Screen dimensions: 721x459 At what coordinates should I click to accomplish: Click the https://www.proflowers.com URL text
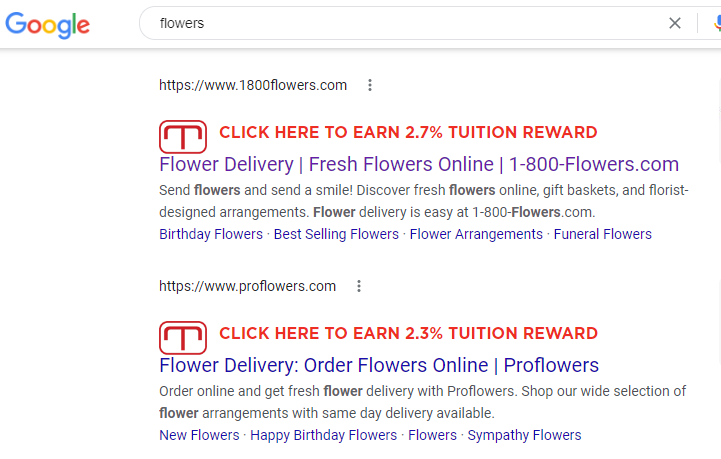click(247, 286)
